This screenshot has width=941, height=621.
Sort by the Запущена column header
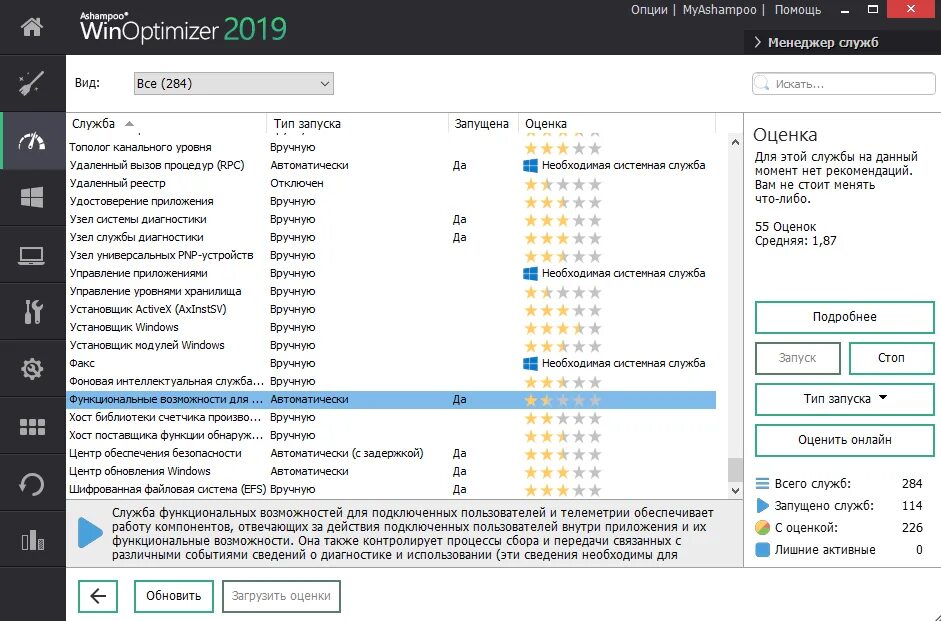[483, 124]
